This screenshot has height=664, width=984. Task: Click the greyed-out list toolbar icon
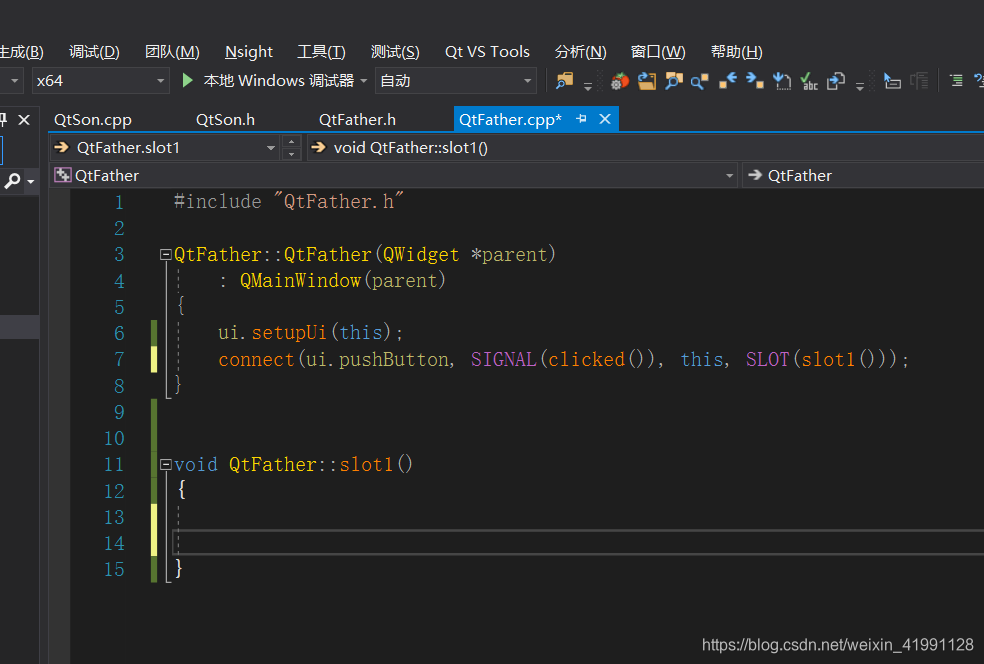tap(919, 81)
